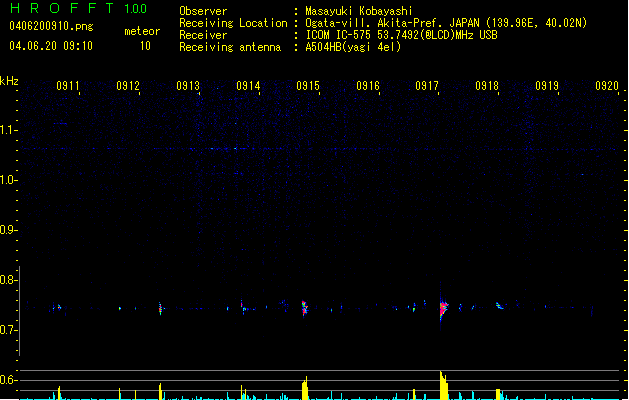Image resolution: width=629 pixels, height=400 pixels.
Task: Click the strong meteor echo after 0917
Action: coord(443,308)
